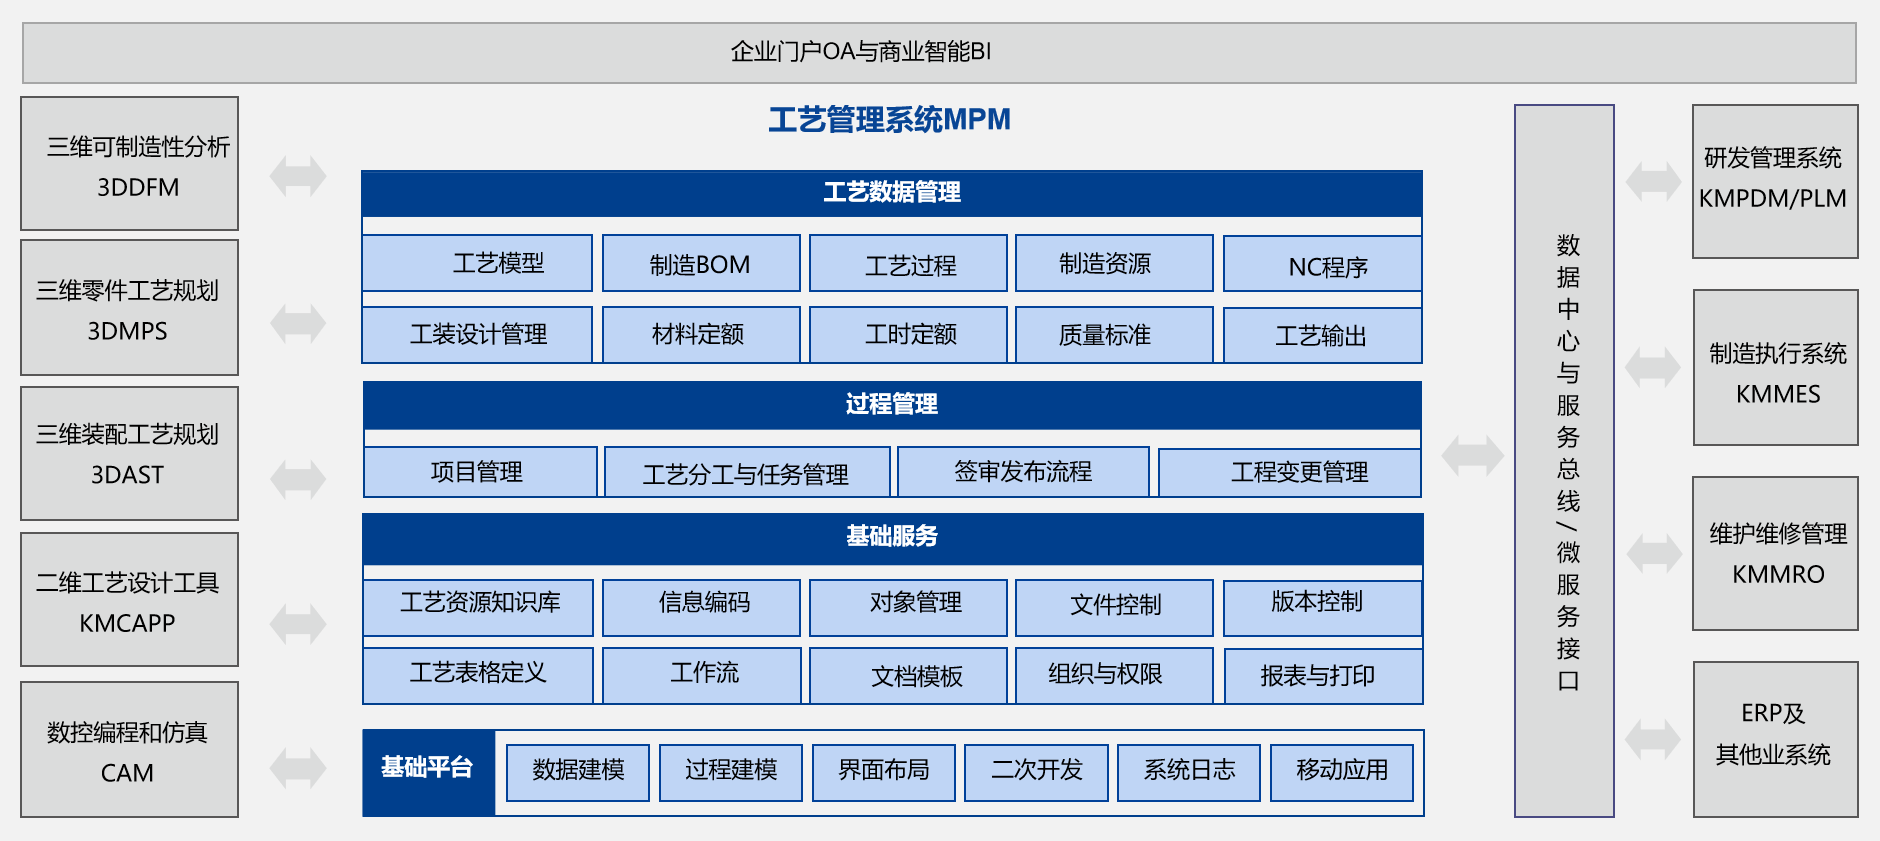Click the double arrow next to 3DMPS
This screenshot has width=1880, height=841.
pyautogui.click(x=298, y=323)
